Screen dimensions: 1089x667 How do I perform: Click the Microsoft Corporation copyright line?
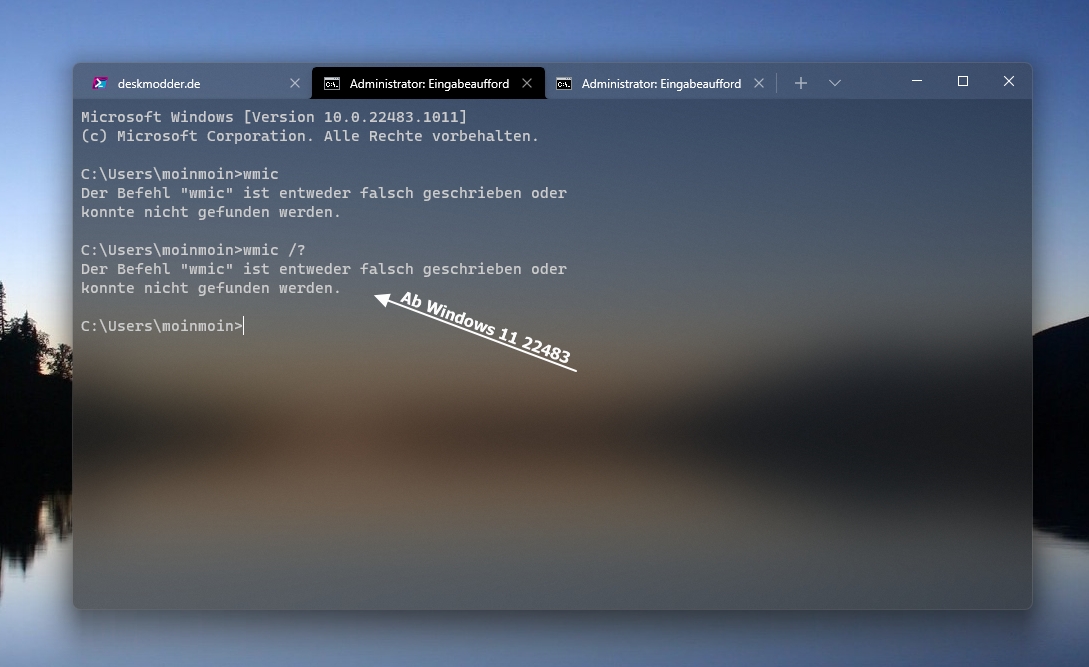(x=310, y=136)
